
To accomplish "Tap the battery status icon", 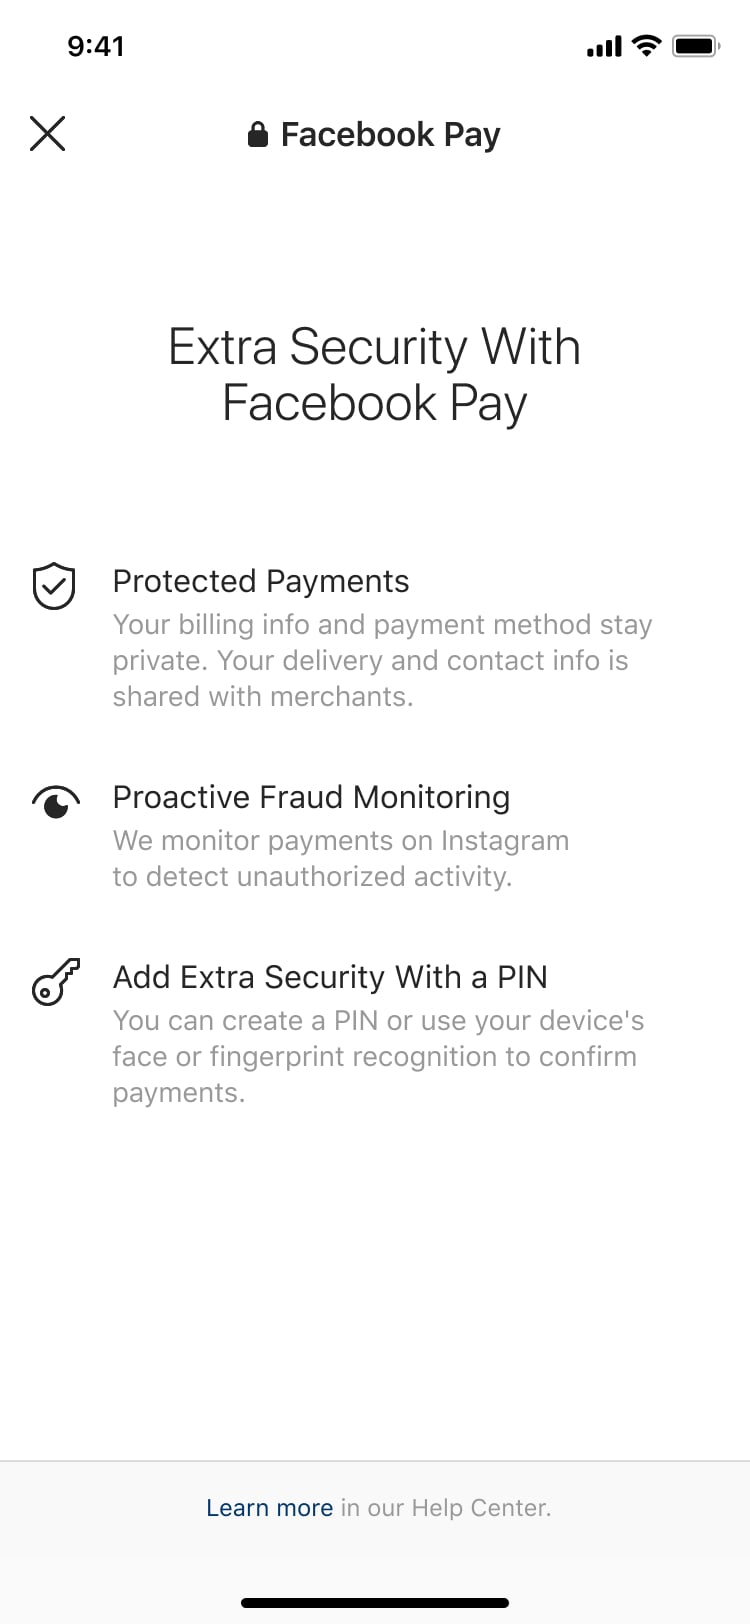I will (696, 46).
